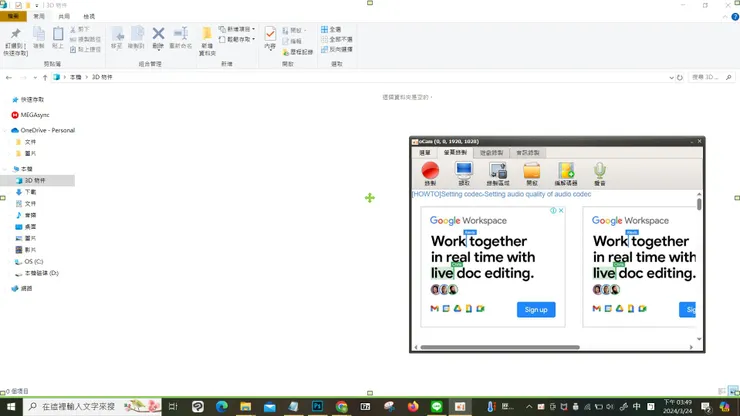The width and height of the screenshot is (740, 416).
Task: Click the Move to icon in ribbon
Action: pos(117,38)
